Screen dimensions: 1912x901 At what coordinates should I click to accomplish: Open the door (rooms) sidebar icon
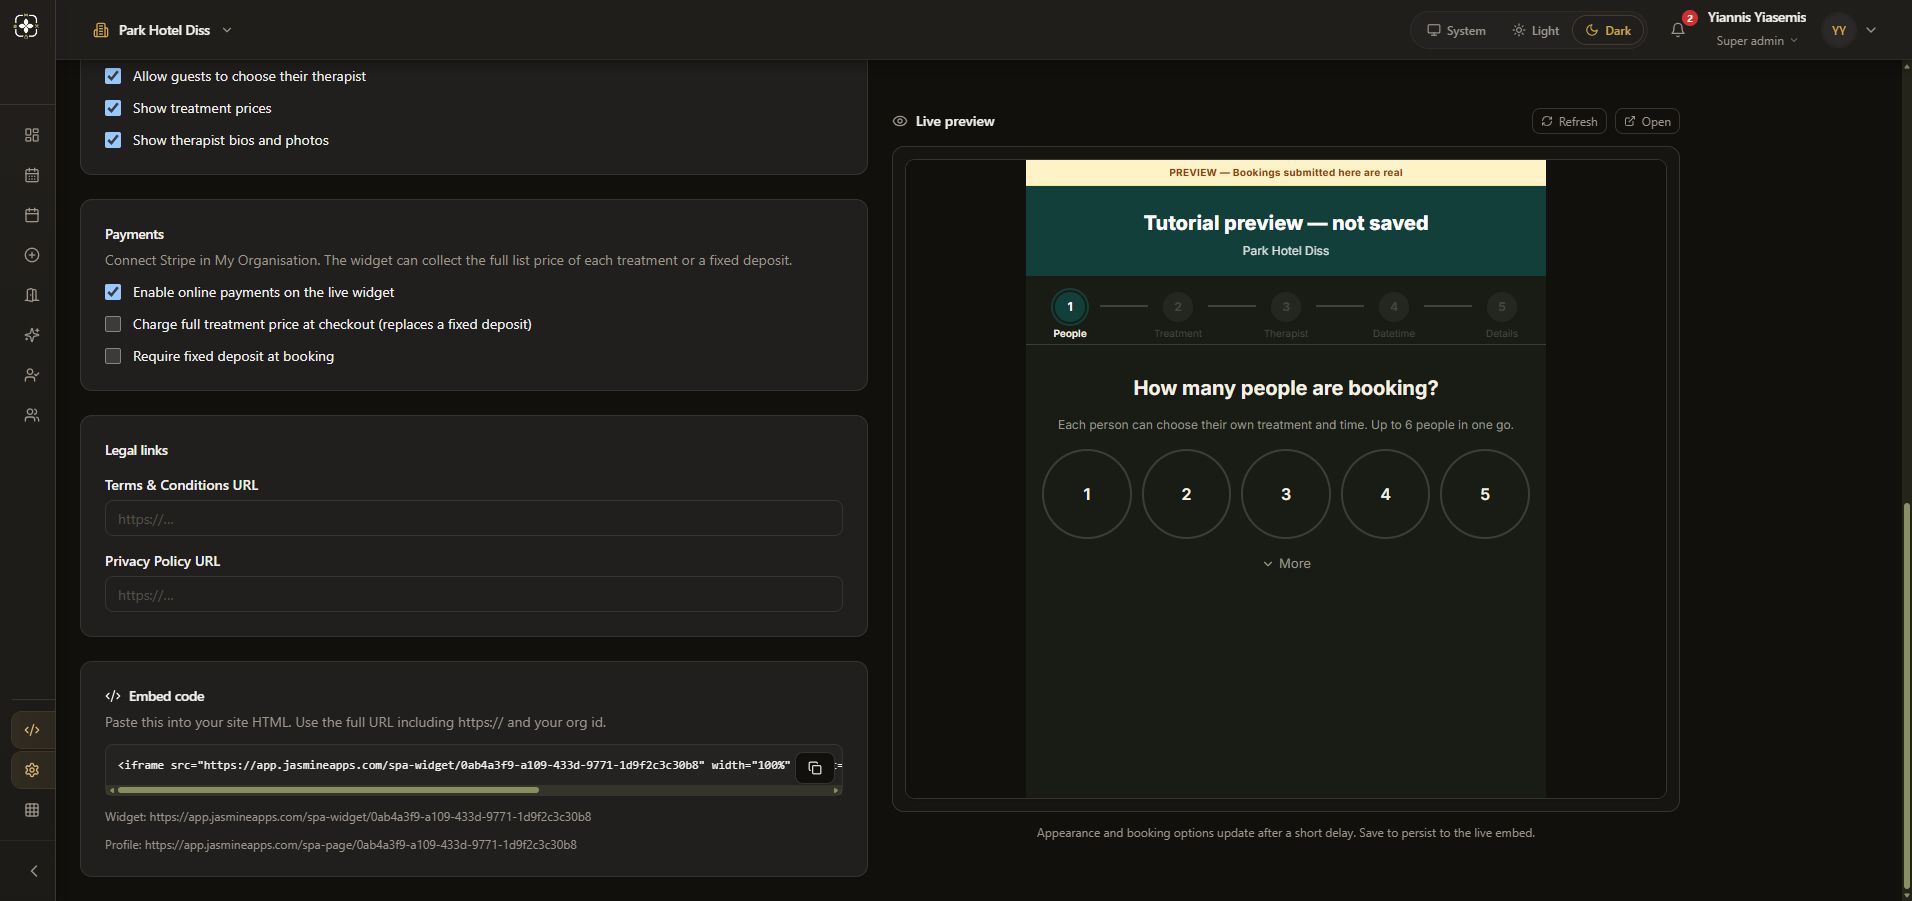click(x=32, y=295)
